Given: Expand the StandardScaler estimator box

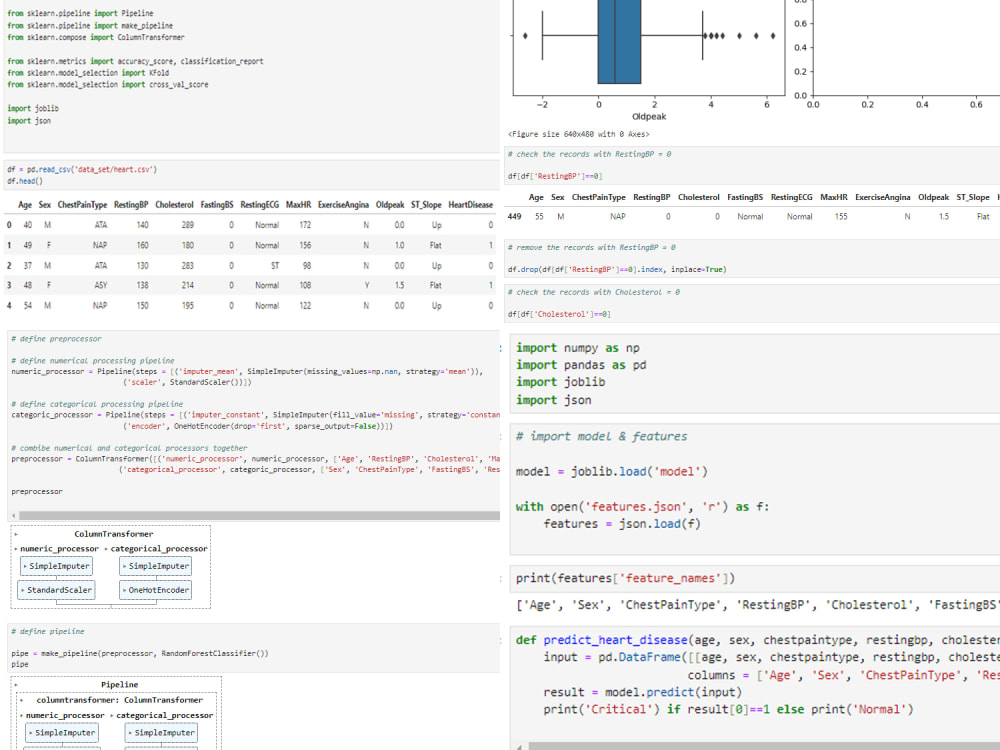Looking at the screenshot, I should click(x=57, y=588).
